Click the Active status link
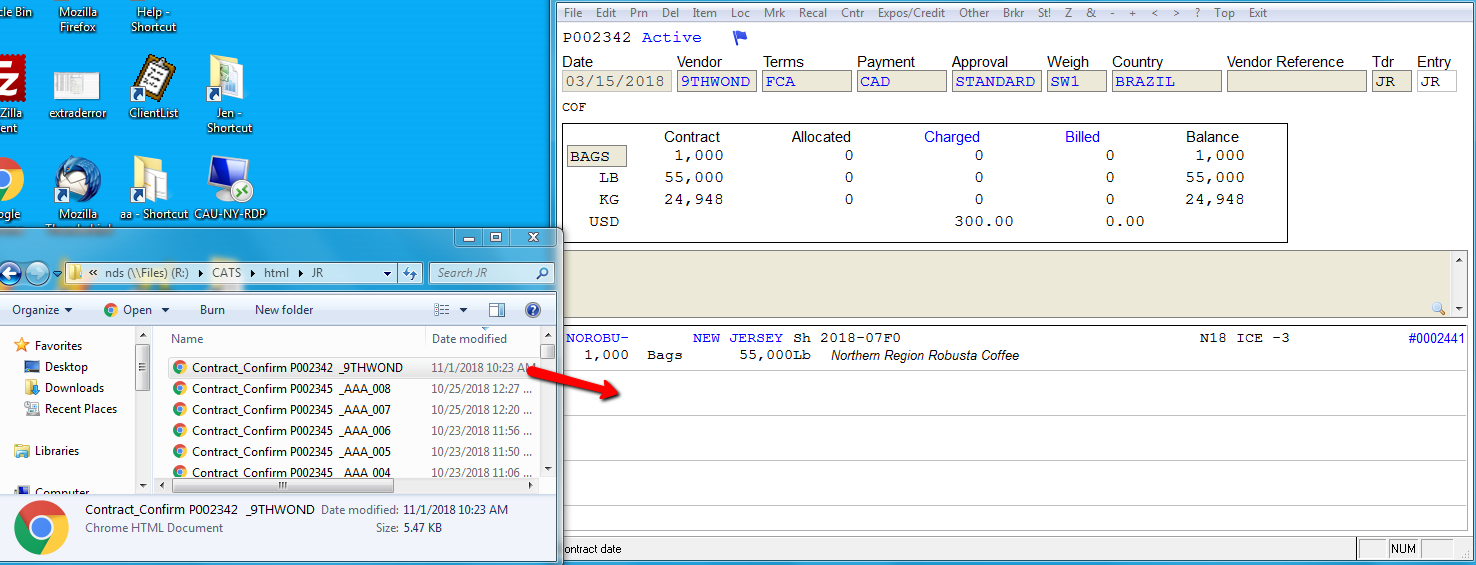Screen dimensions: 1476x565 671,37
